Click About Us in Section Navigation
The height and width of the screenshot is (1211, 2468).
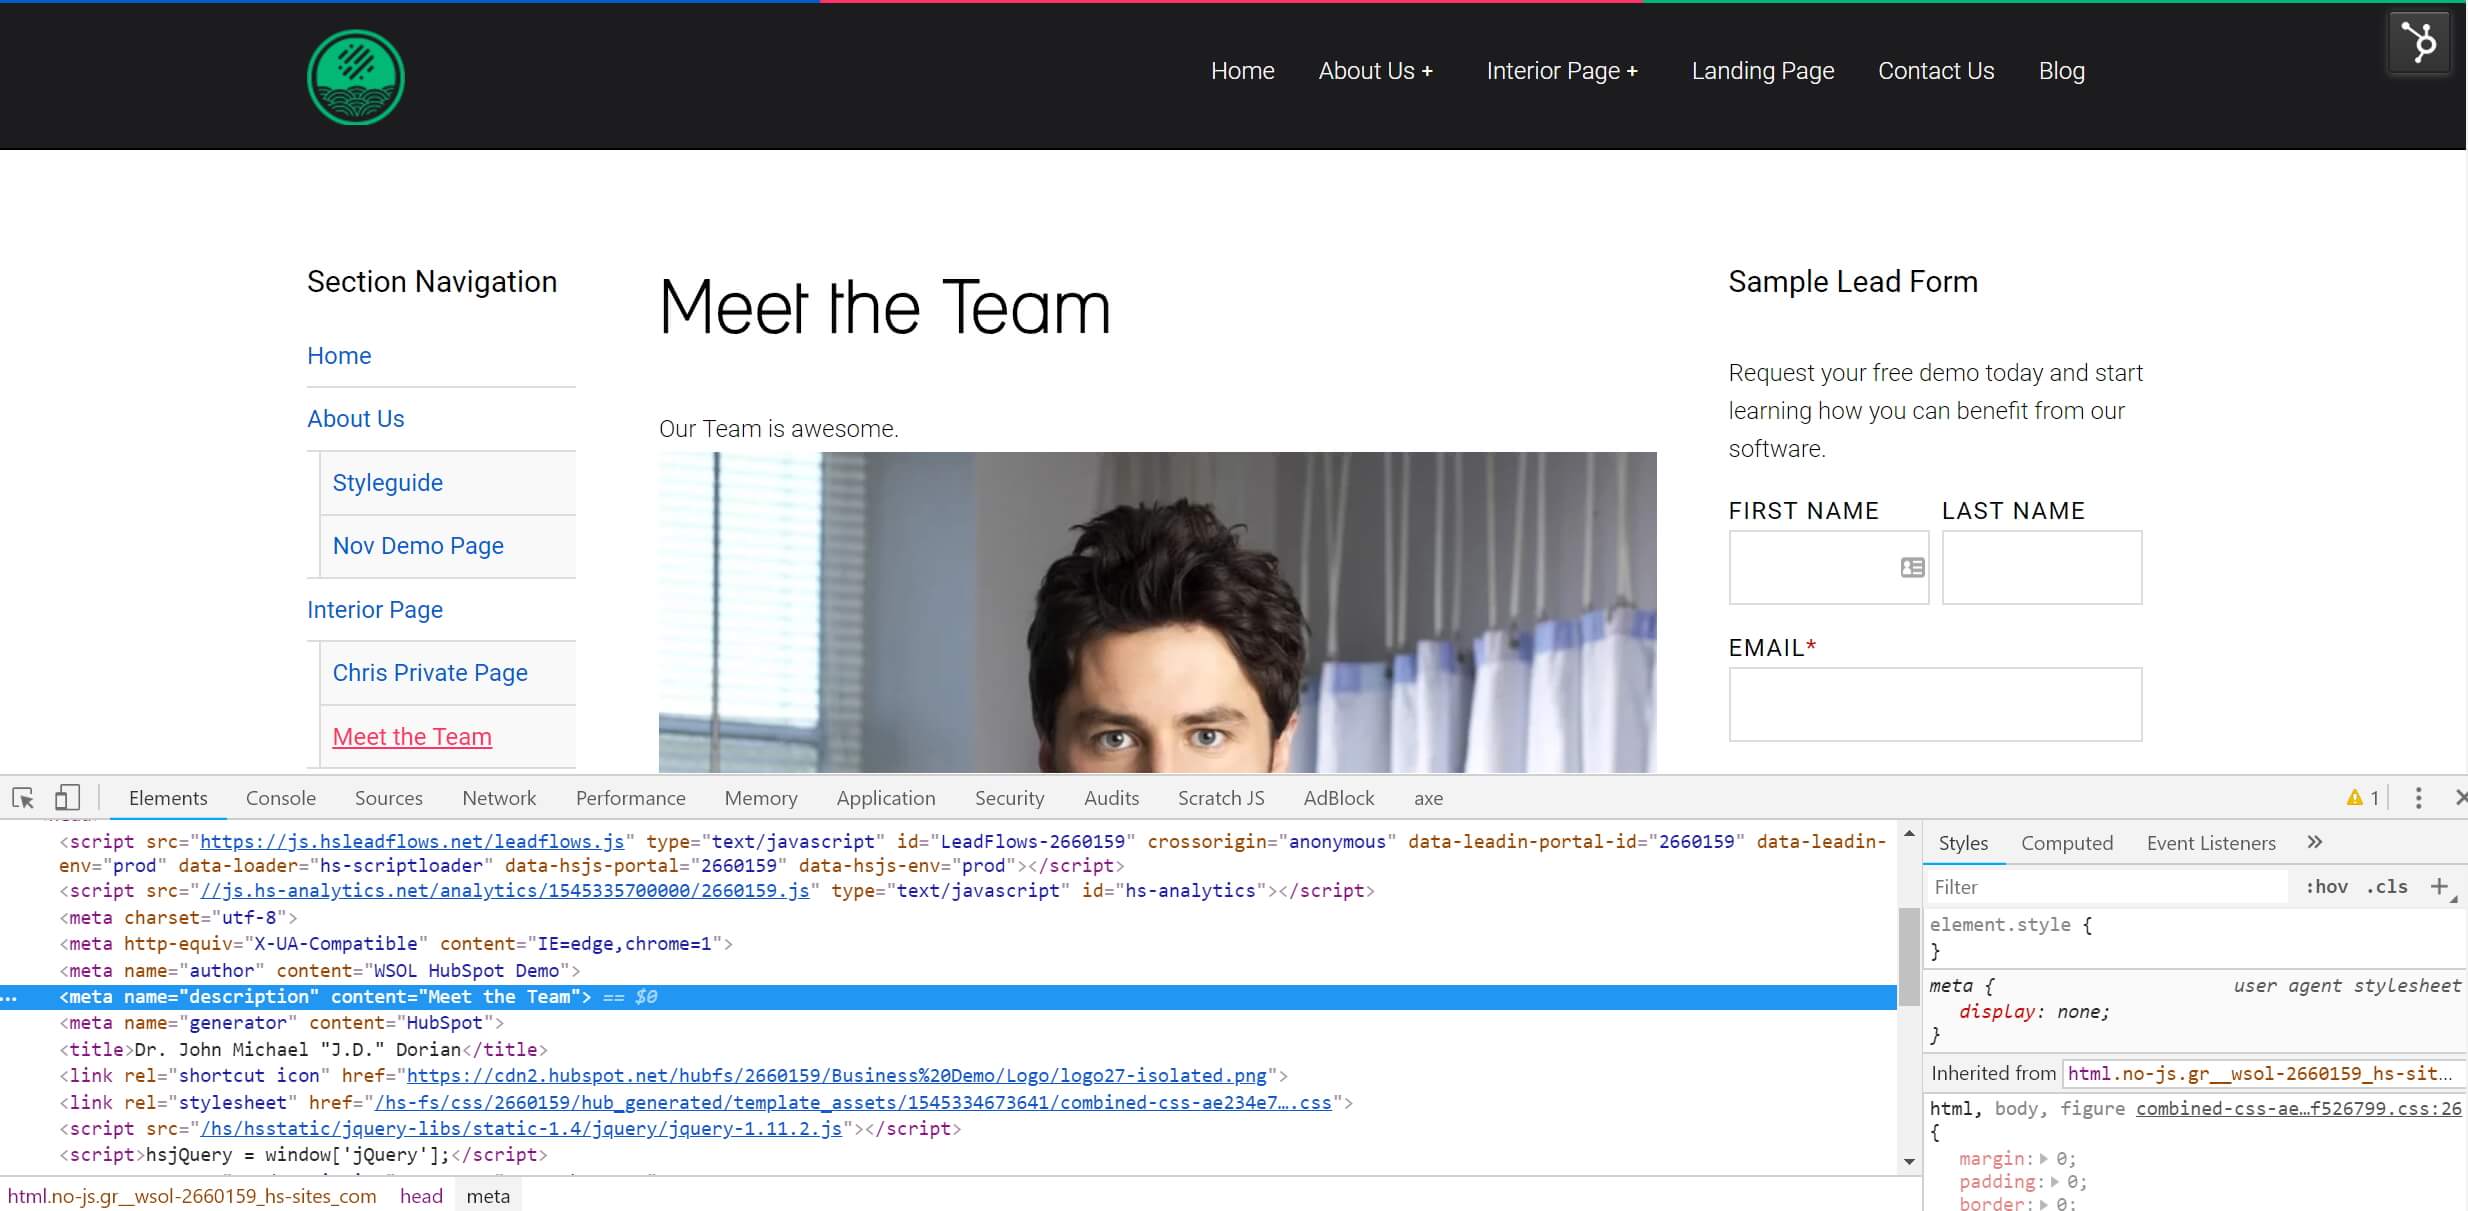coord(356,419)
